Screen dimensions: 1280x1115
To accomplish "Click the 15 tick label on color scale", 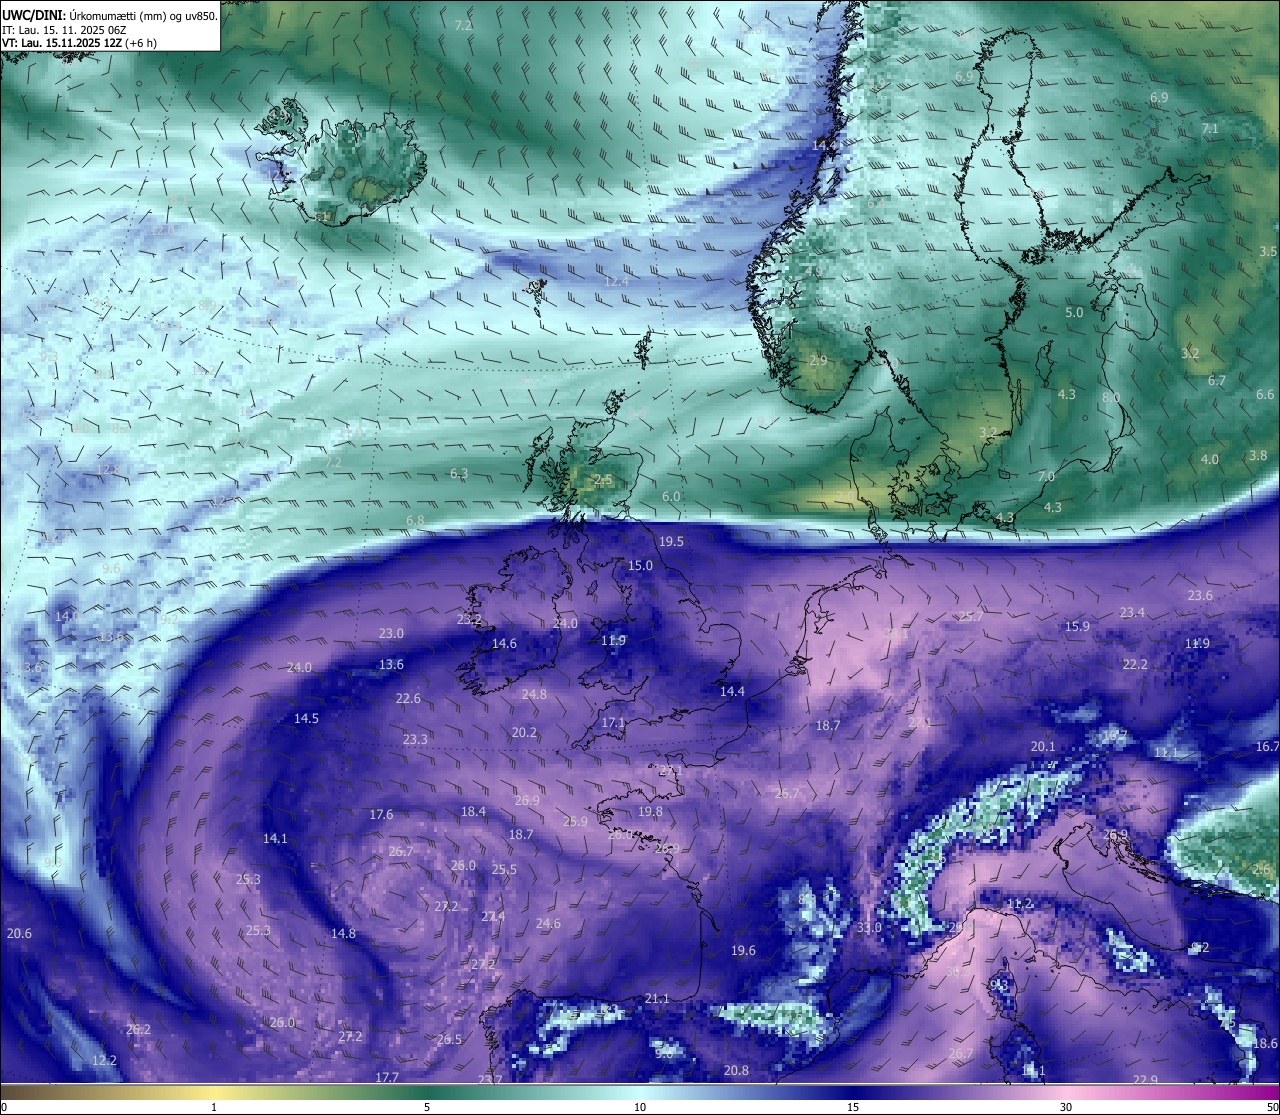I will point(853,1107).
